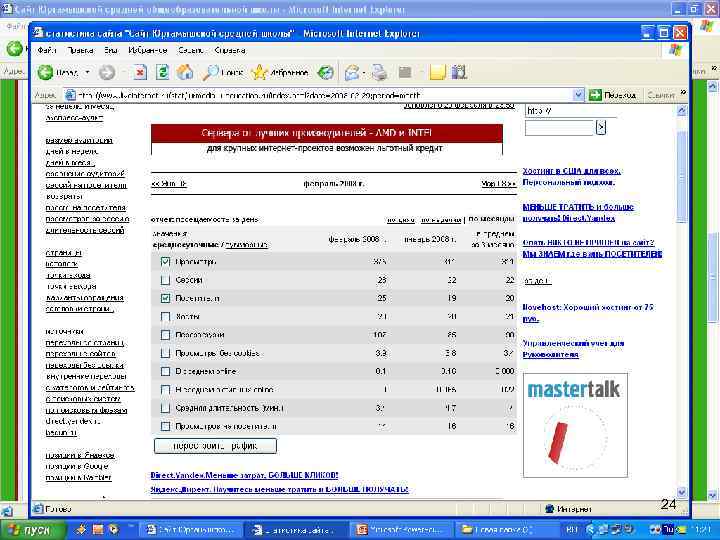Click the Media globe toolbar icon
The width and height of the screenshot is (720, 540).
(326, 72)
